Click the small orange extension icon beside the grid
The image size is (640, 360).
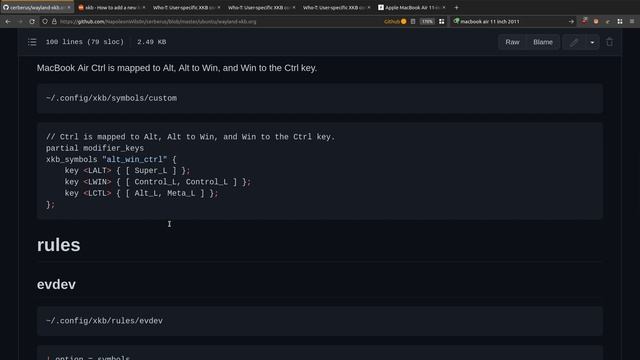coord(608,21)
